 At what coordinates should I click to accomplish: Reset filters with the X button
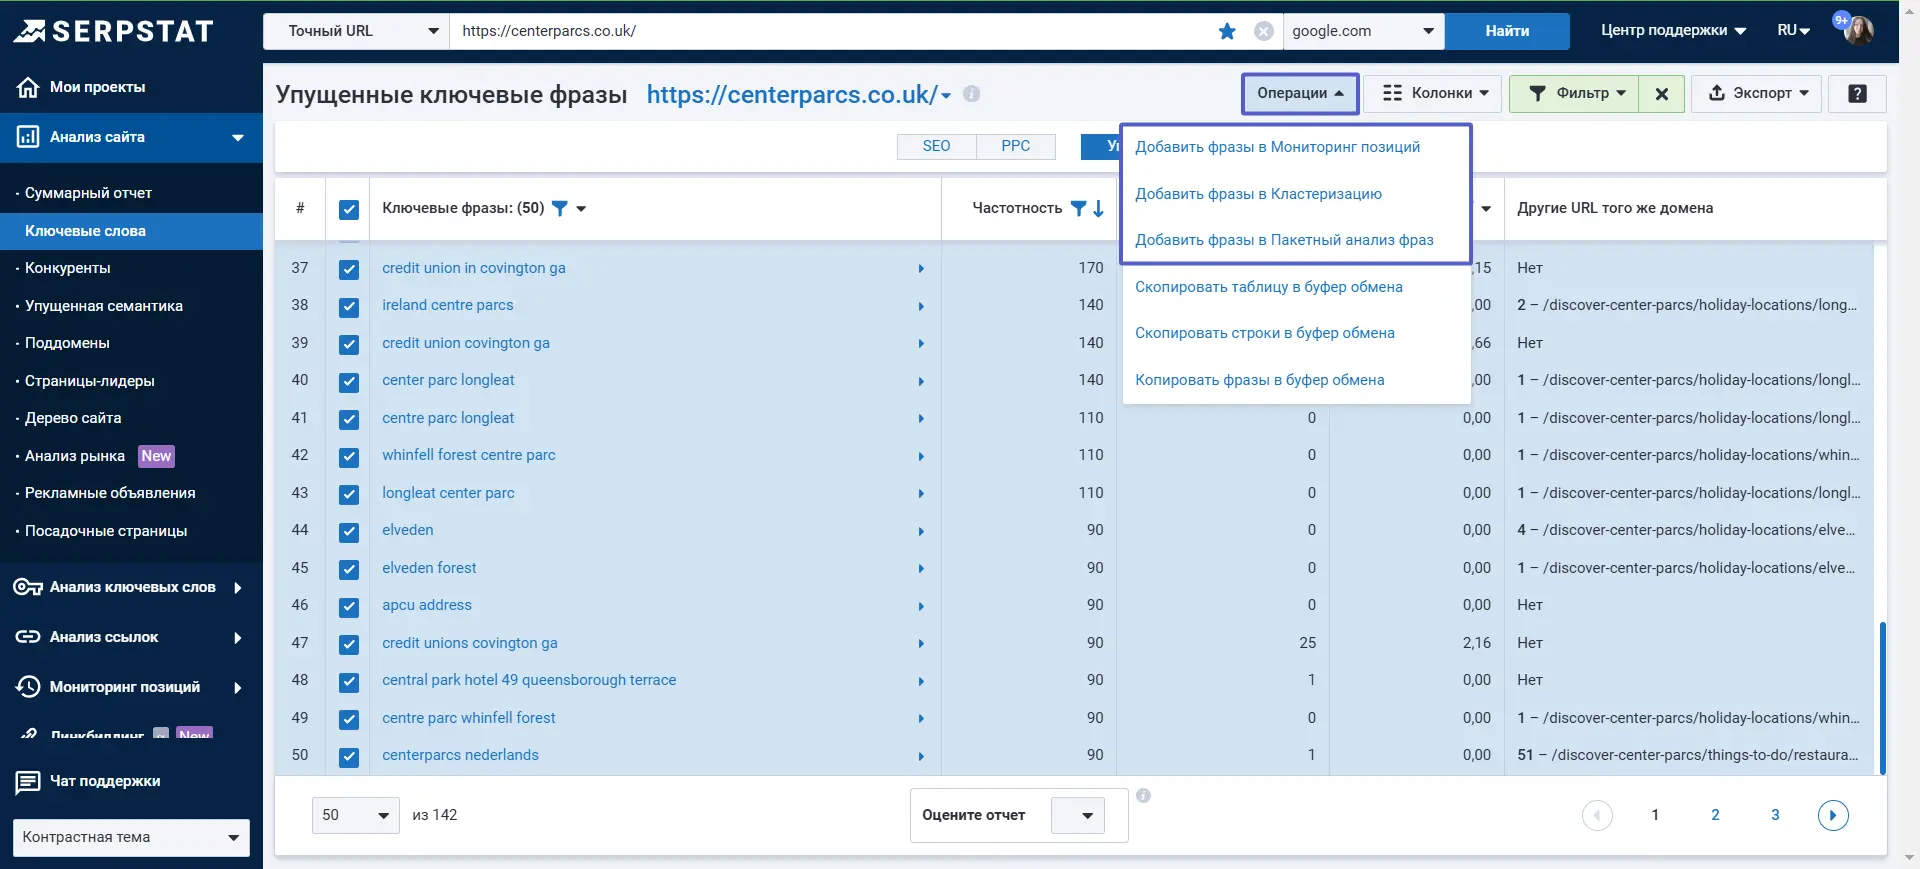[1662, 93]
